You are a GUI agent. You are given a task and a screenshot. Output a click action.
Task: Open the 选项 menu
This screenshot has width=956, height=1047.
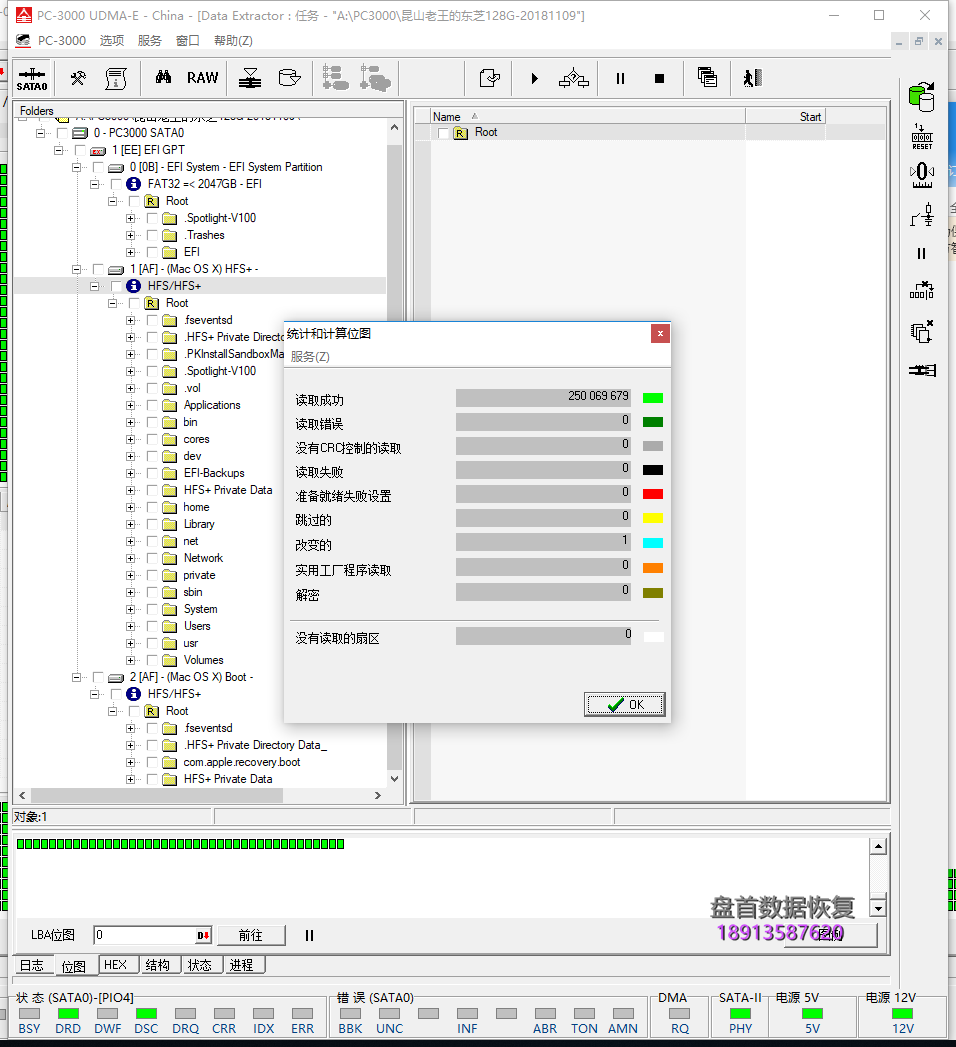(112, 41)
